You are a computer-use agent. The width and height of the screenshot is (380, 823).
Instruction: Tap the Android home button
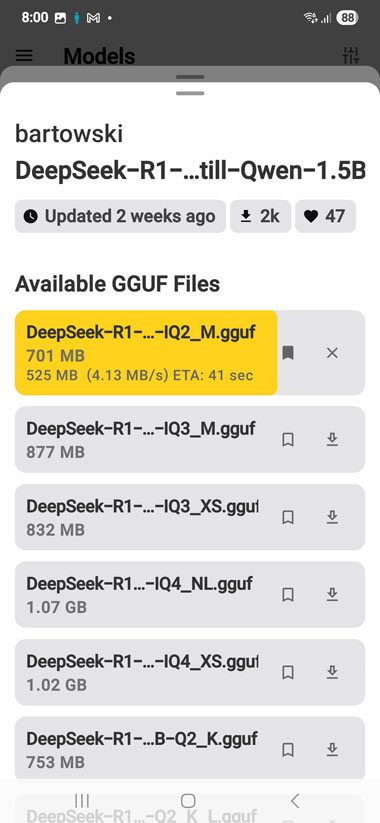(188, 800)
